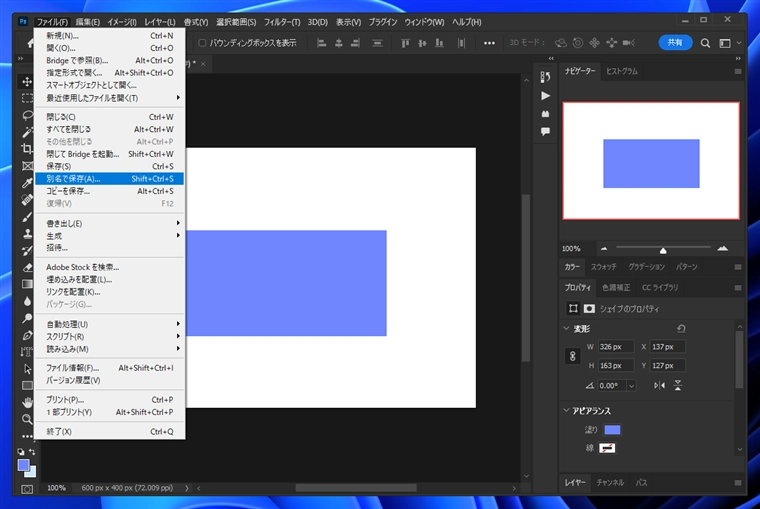Click align top edges icon
The width and height of the screenshot is (760, 509).
[405, 43]
